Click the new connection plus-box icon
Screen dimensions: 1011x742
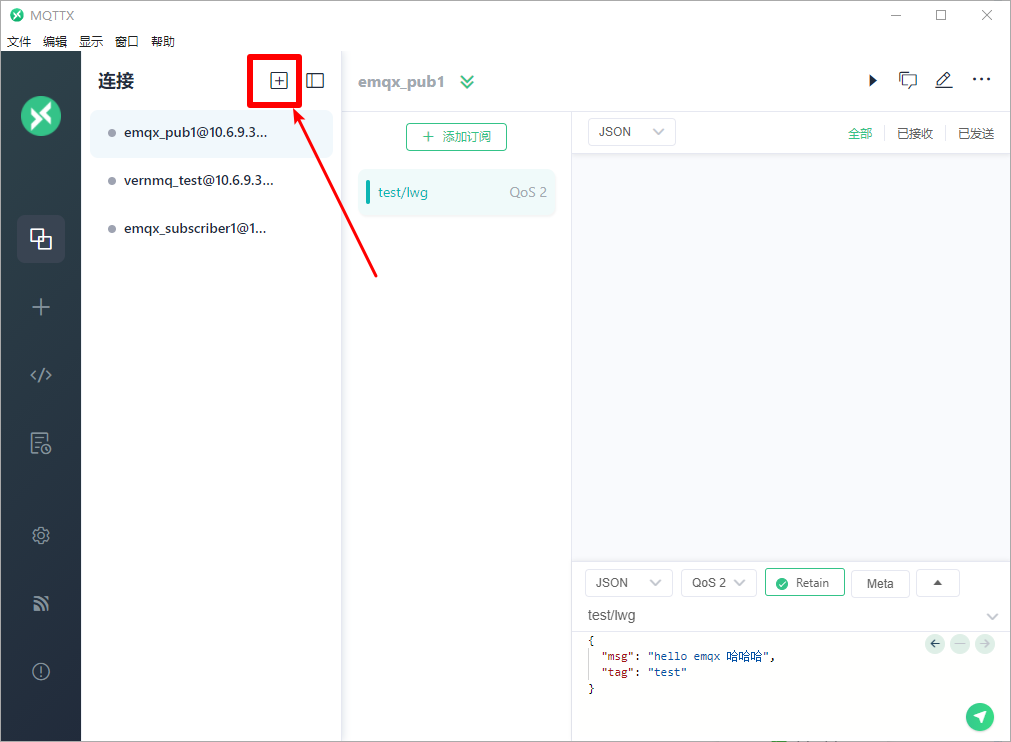pos(279,81)
